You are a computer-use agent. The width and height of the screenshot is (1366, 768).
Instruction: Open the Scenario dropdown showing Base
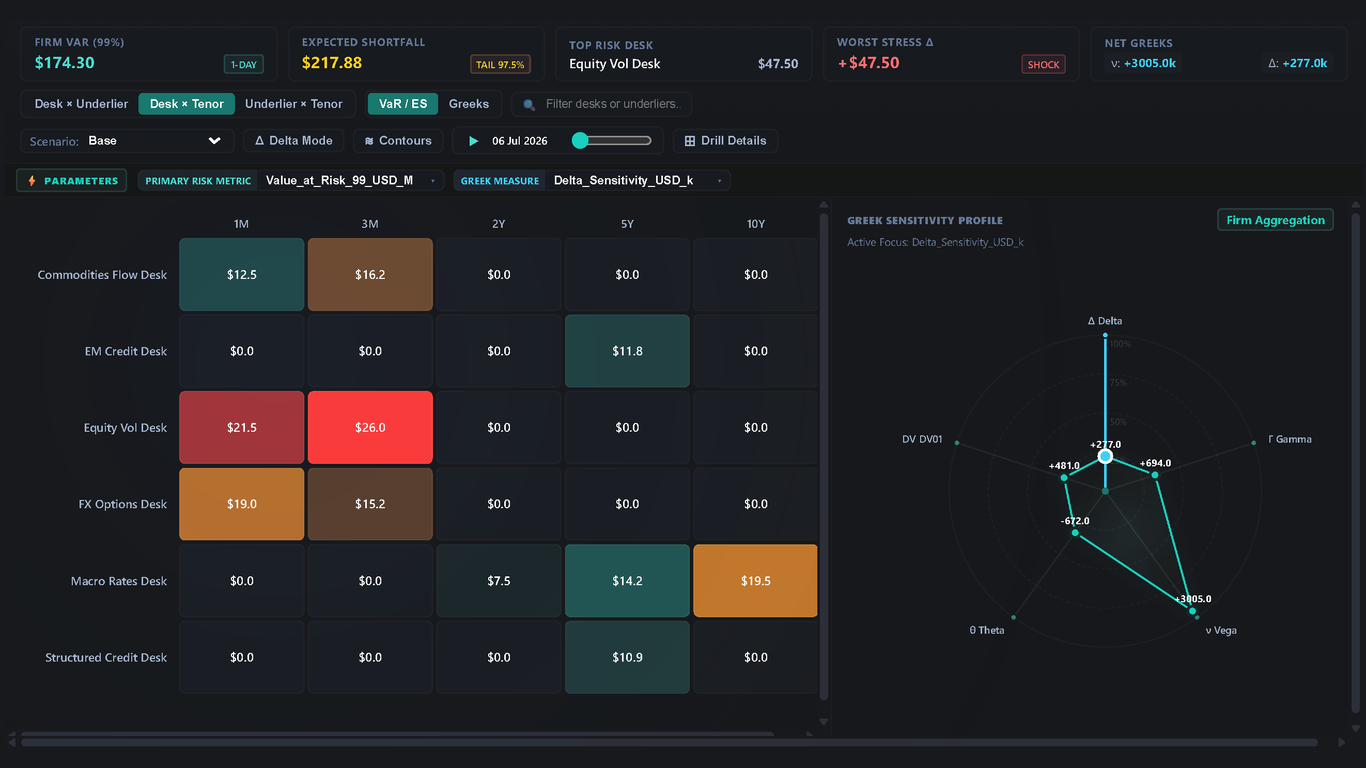pos(127,141)
